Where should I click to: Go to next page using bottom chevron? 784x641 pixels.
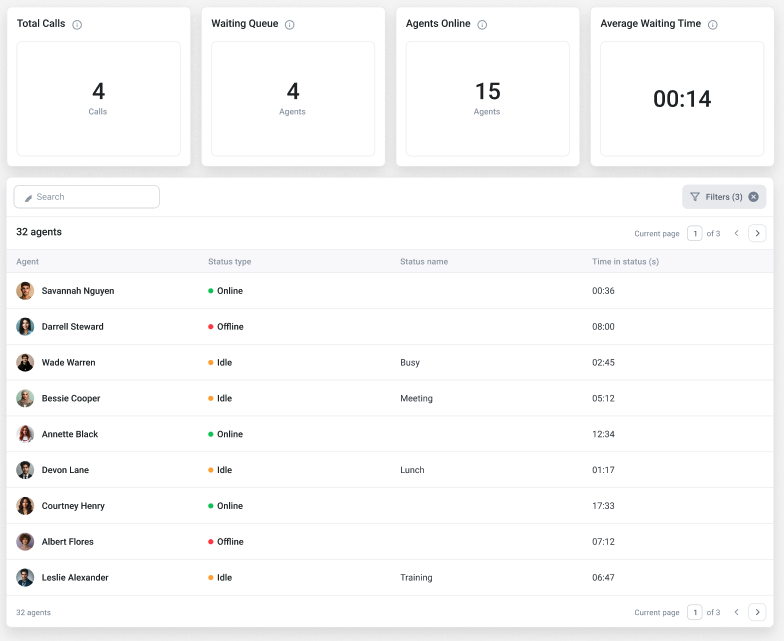(757, 612)
